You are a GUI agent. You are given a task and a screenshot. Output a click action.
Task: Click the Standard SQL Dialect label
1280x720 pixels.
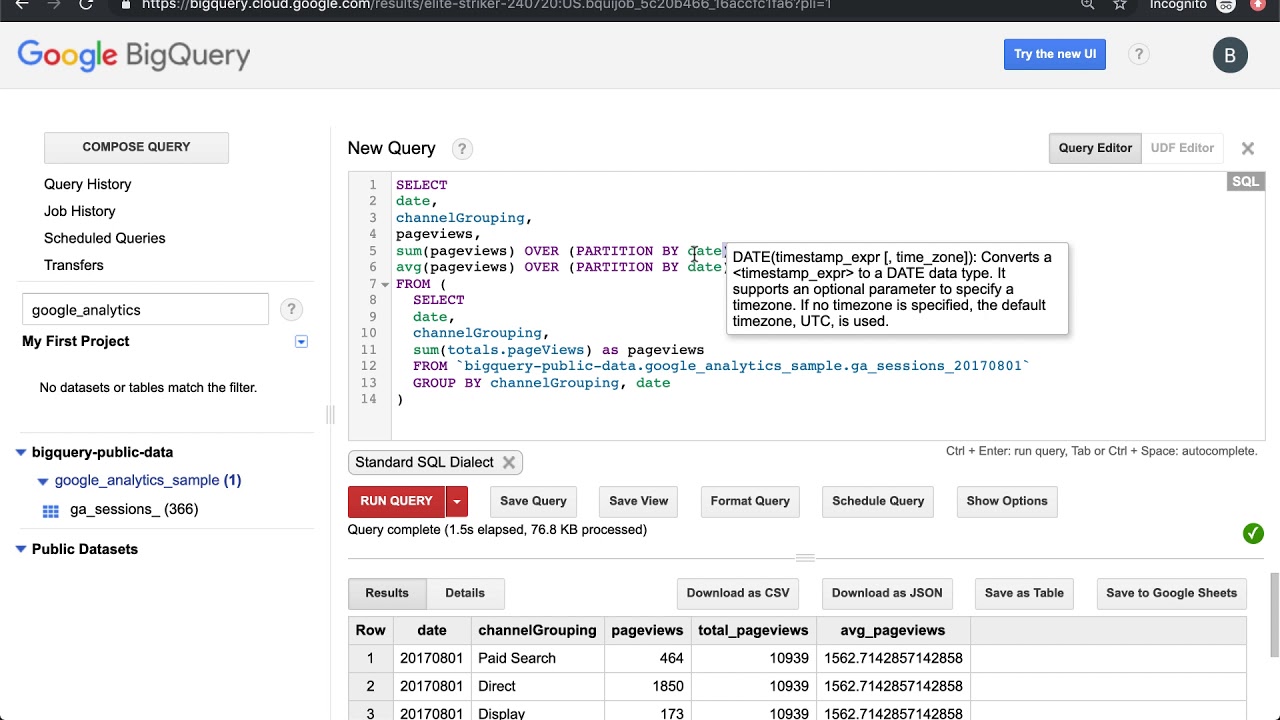pyautogui.click(x=424, y=462)
